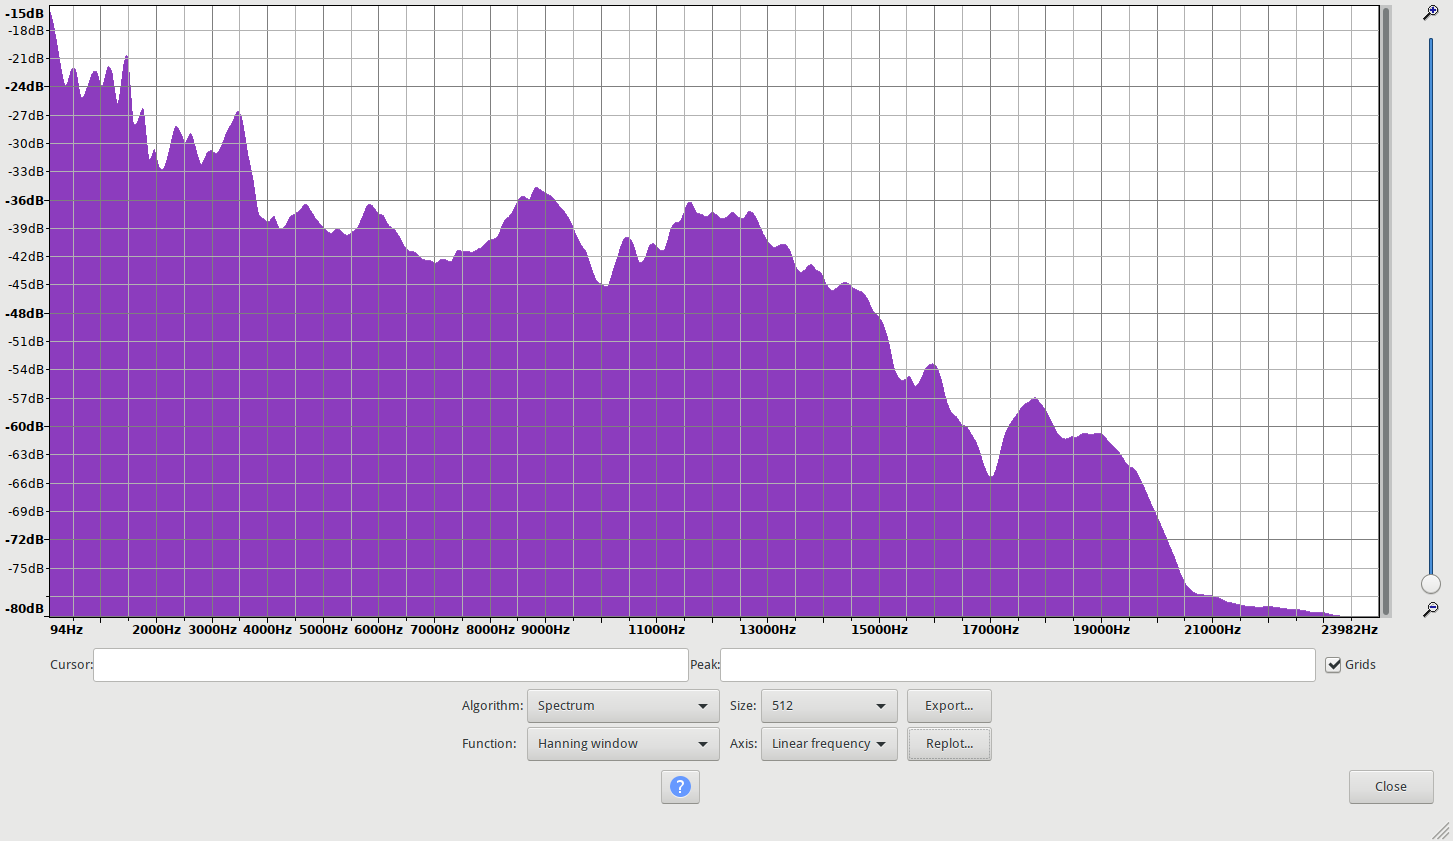Click the 7000Hz label on frequency ruler
The height and width of the screenshot is (841, 1453).
coord(435,630)
